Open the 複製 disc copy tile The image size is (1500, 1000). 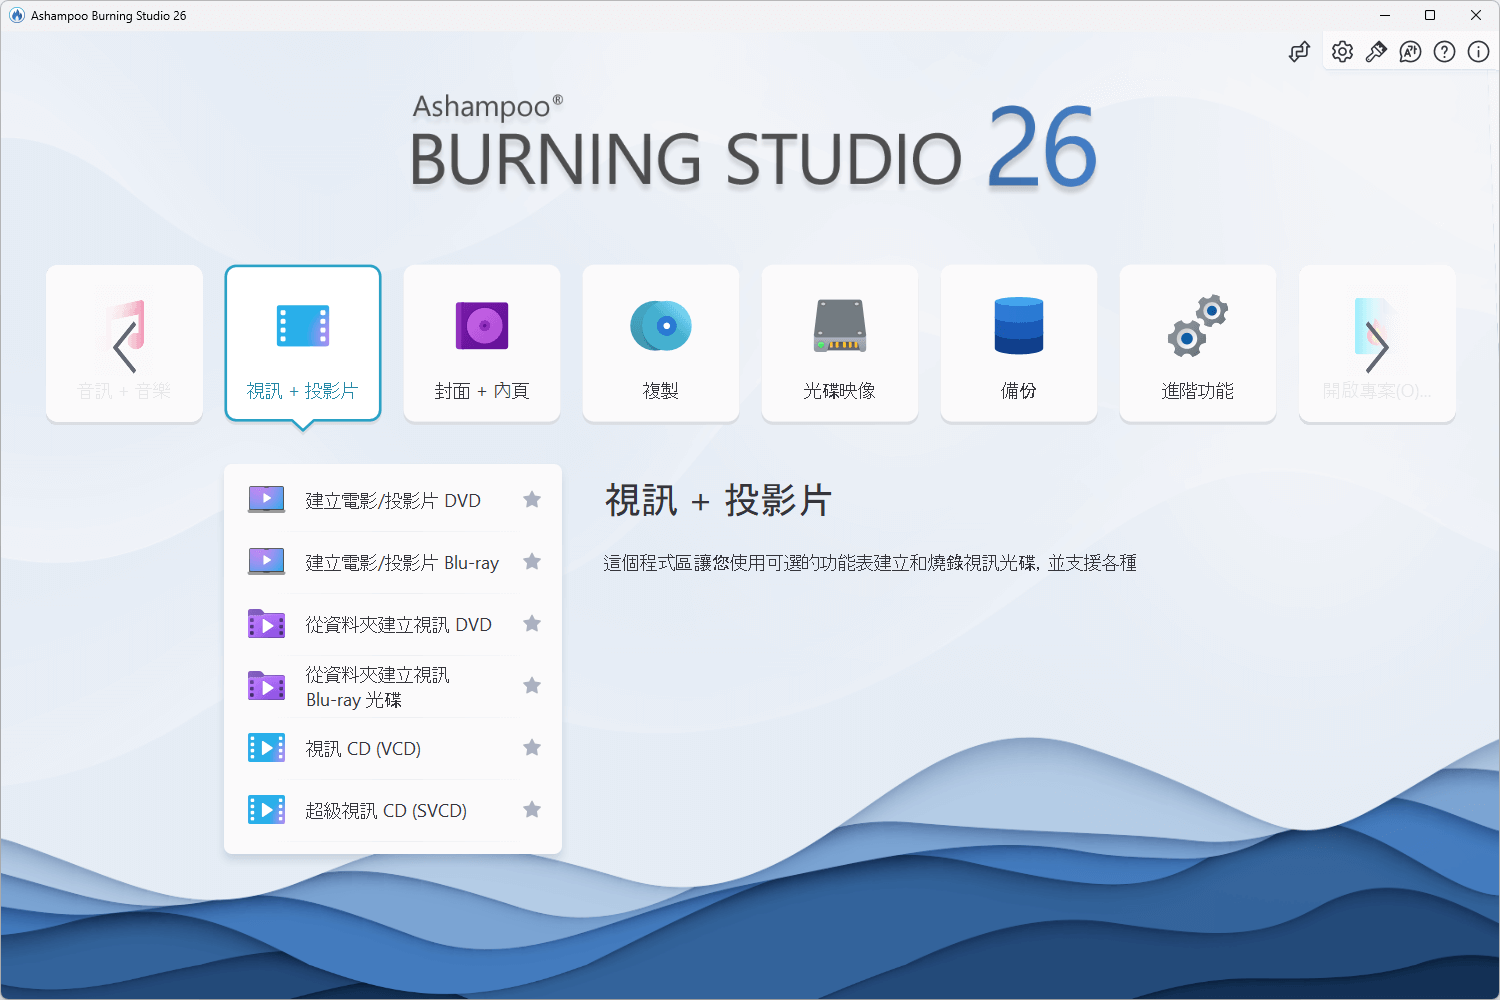(x=661, y=343)
